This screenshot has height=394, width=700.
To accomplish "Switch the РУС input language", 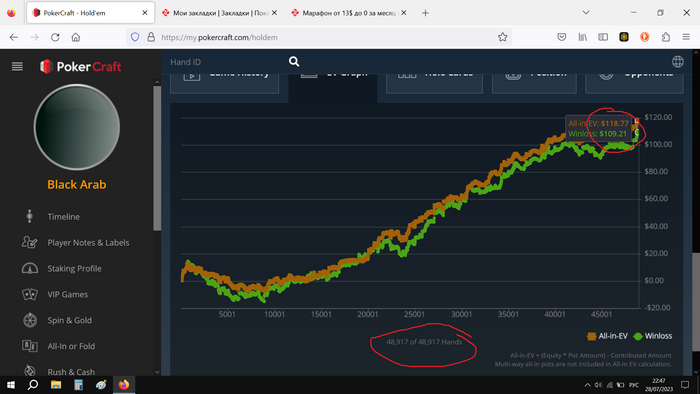I will pyautogui.click(x=634, y=385).
